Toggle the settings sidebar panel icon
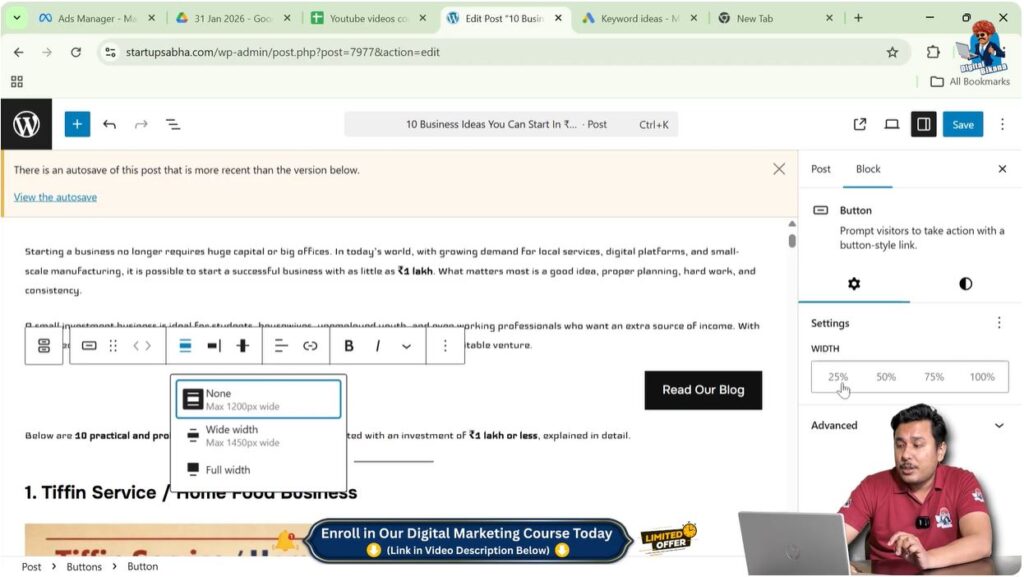Screen dimensions: 1024x577 point(922,124)
